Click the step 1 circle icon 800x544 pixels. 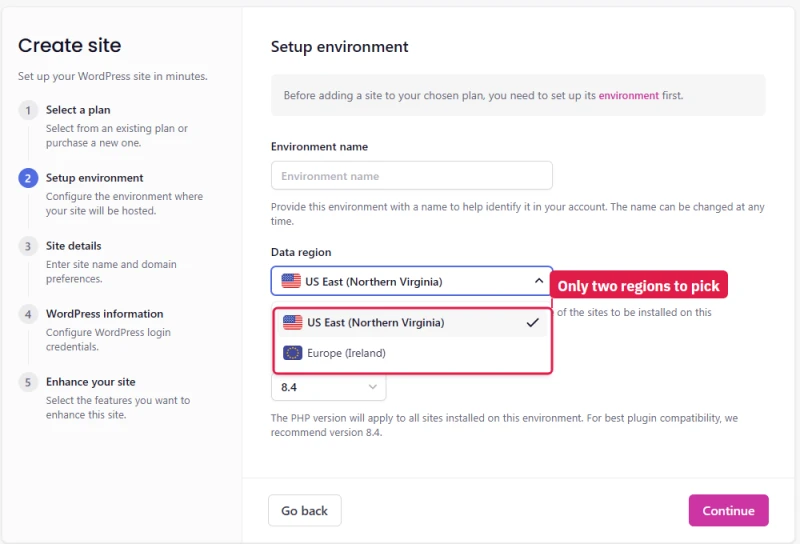(x=28, y=110)
